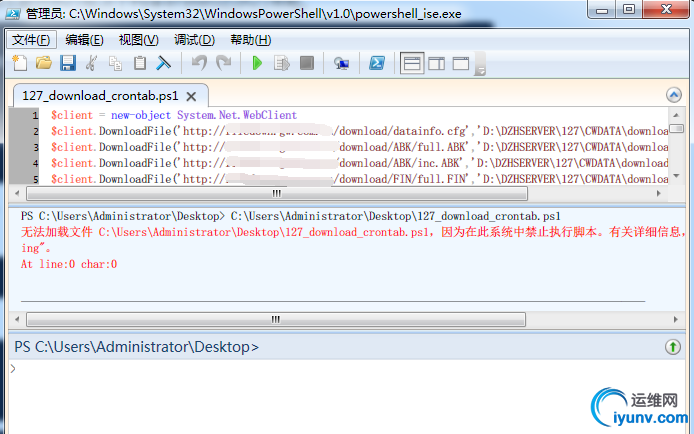Show the script pane on top layout

point(412,63)
